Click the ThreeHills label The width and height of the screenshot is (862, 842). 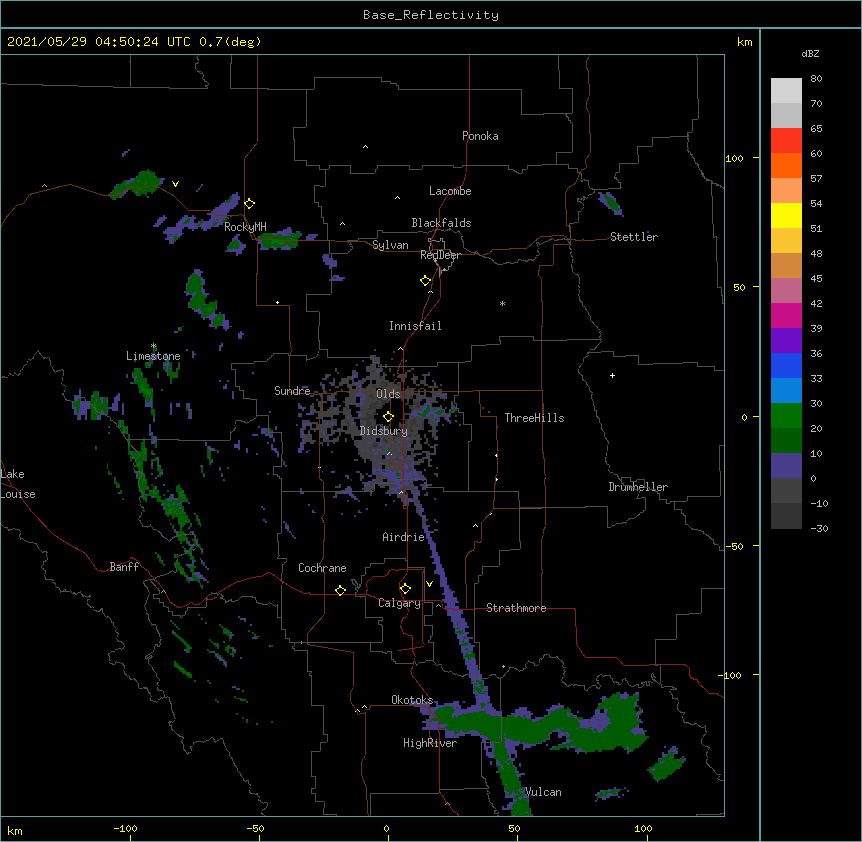pos(534,418)
